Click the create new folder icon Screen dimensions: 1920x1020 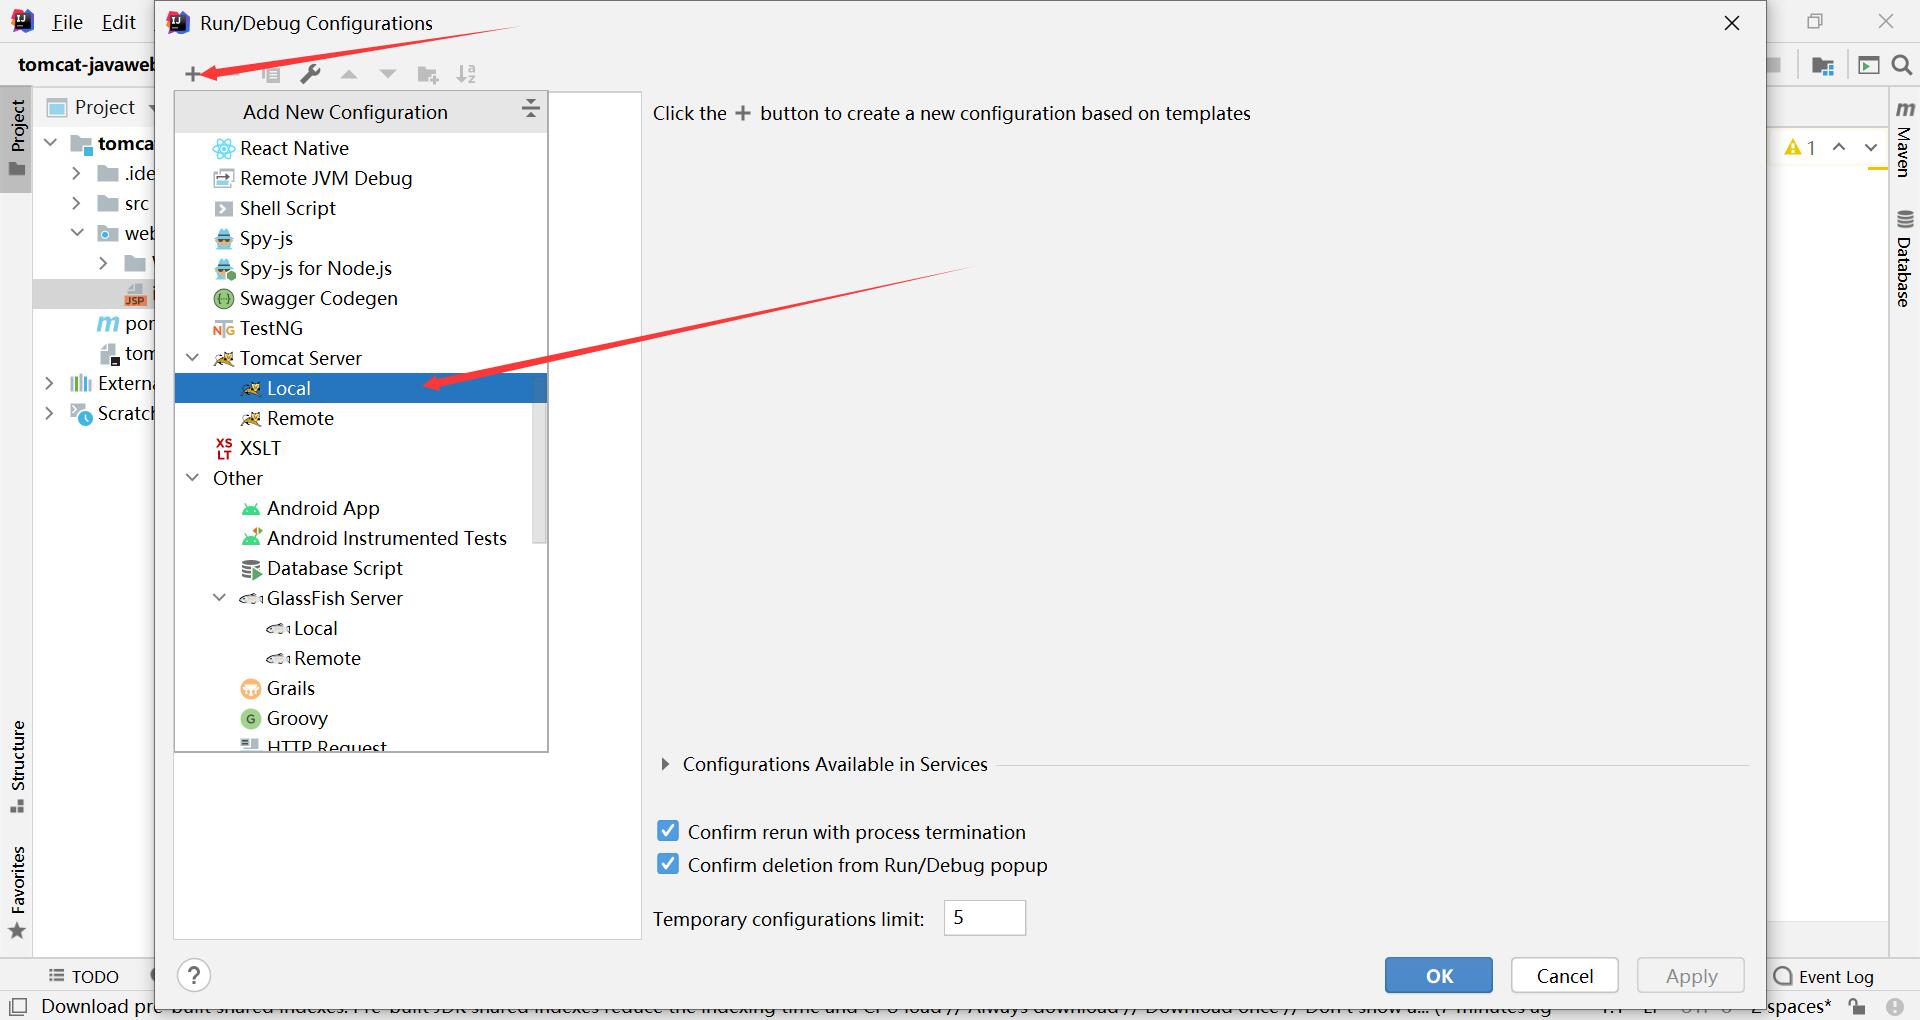coord(428,74)
